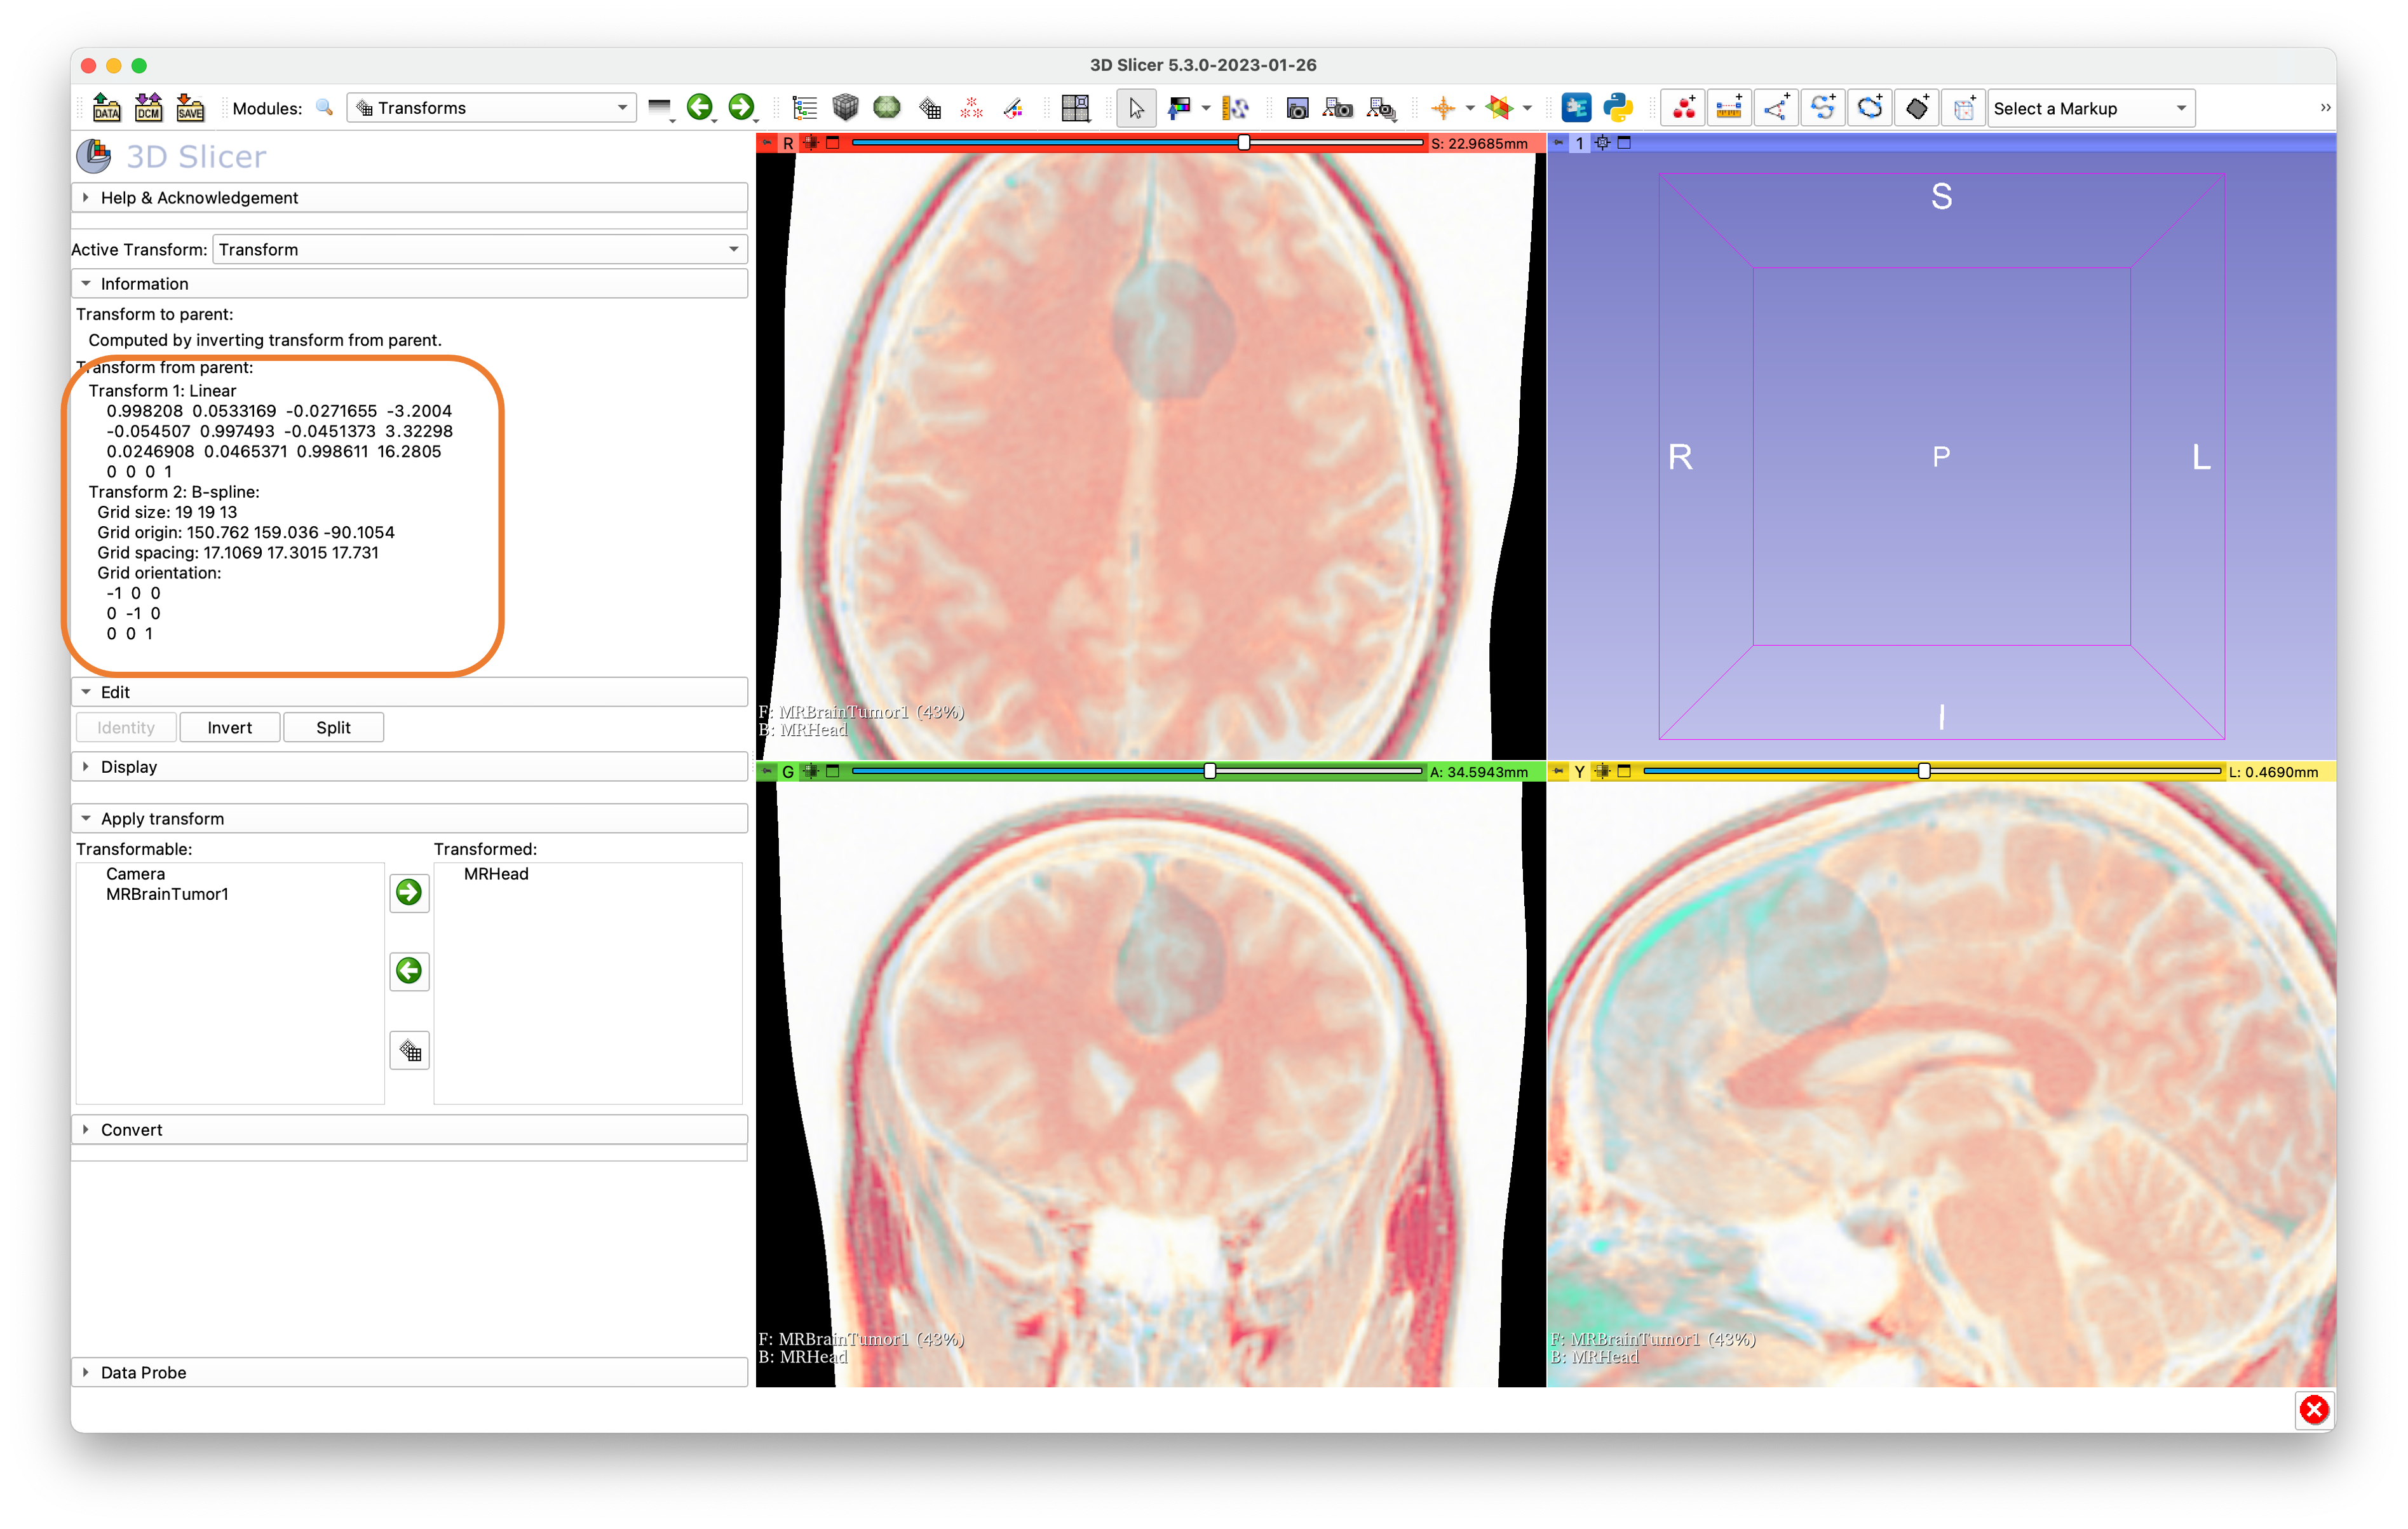Expand the Display section

click(x=128, y=767)
